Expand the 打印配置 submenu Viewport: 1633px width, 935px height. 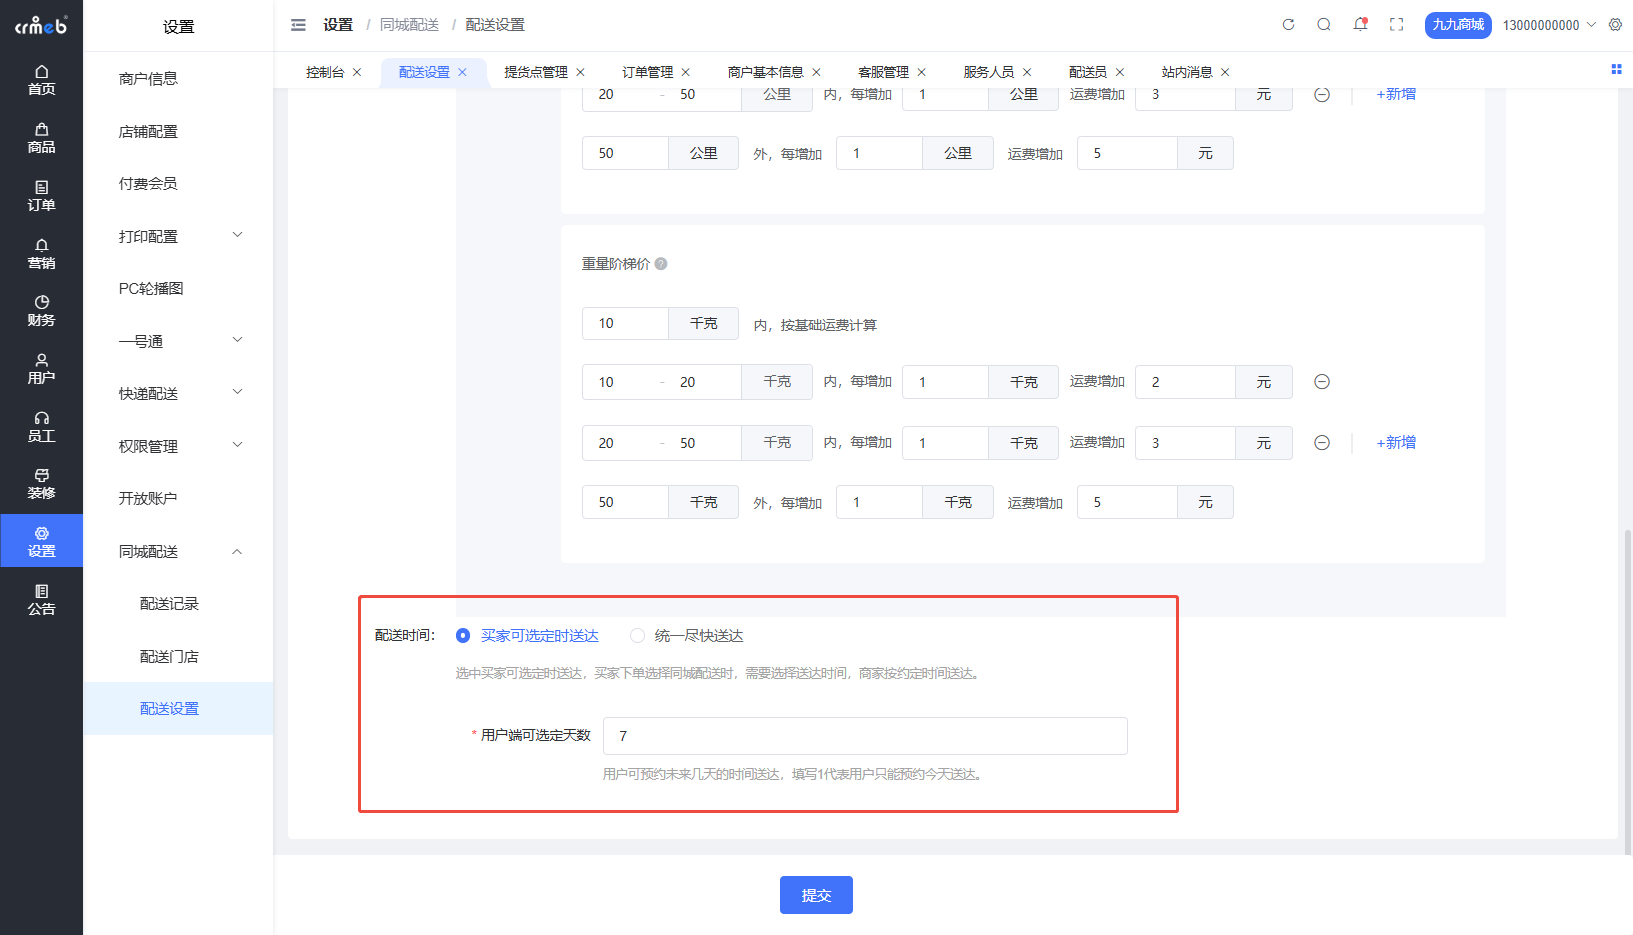pyautogui.click(x=178, y=236)
